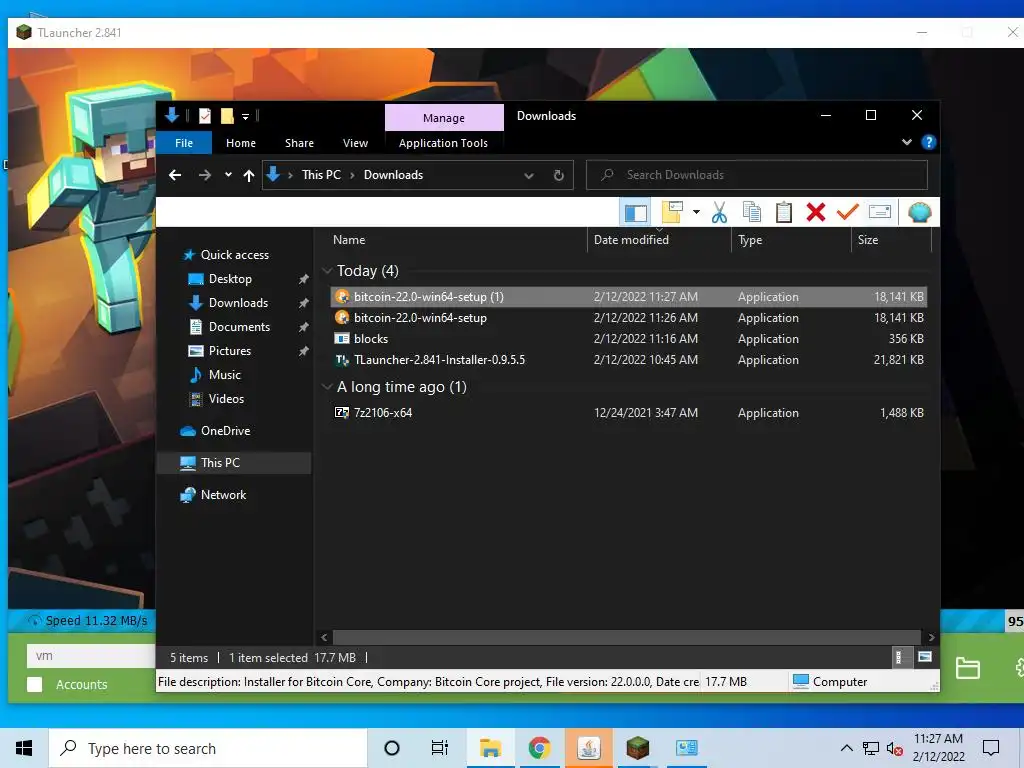
Task: Open the Home ribbon tab
Action: pos(241,143)
